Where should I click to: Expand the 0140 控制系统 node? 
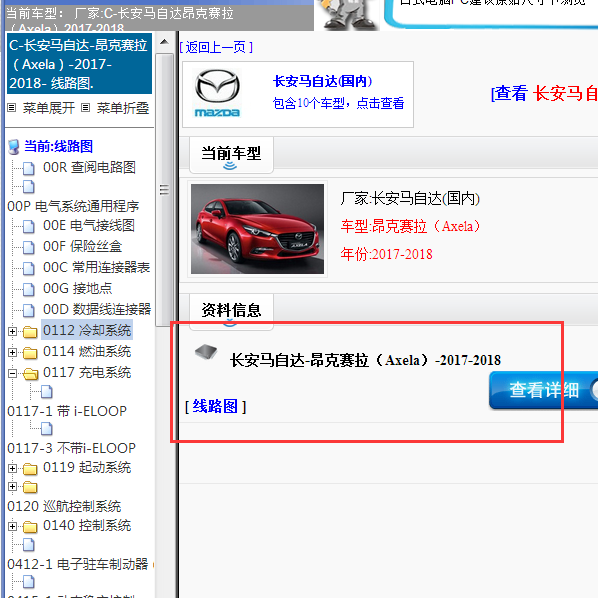point(12,527)
